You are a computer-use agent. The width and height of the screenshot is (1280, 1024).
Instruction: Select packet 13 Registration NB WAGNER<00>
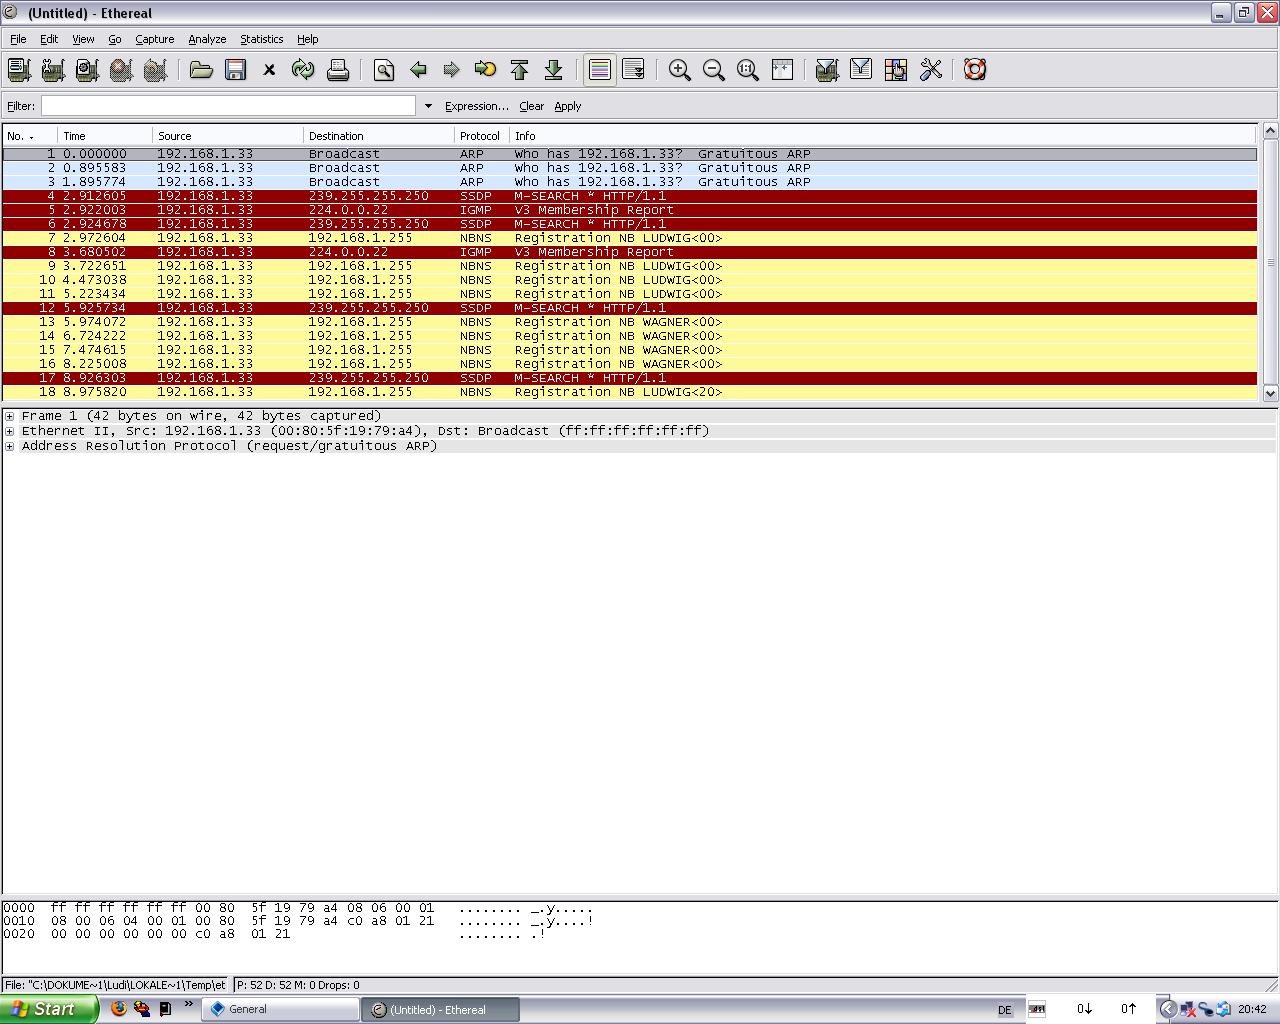630,322
